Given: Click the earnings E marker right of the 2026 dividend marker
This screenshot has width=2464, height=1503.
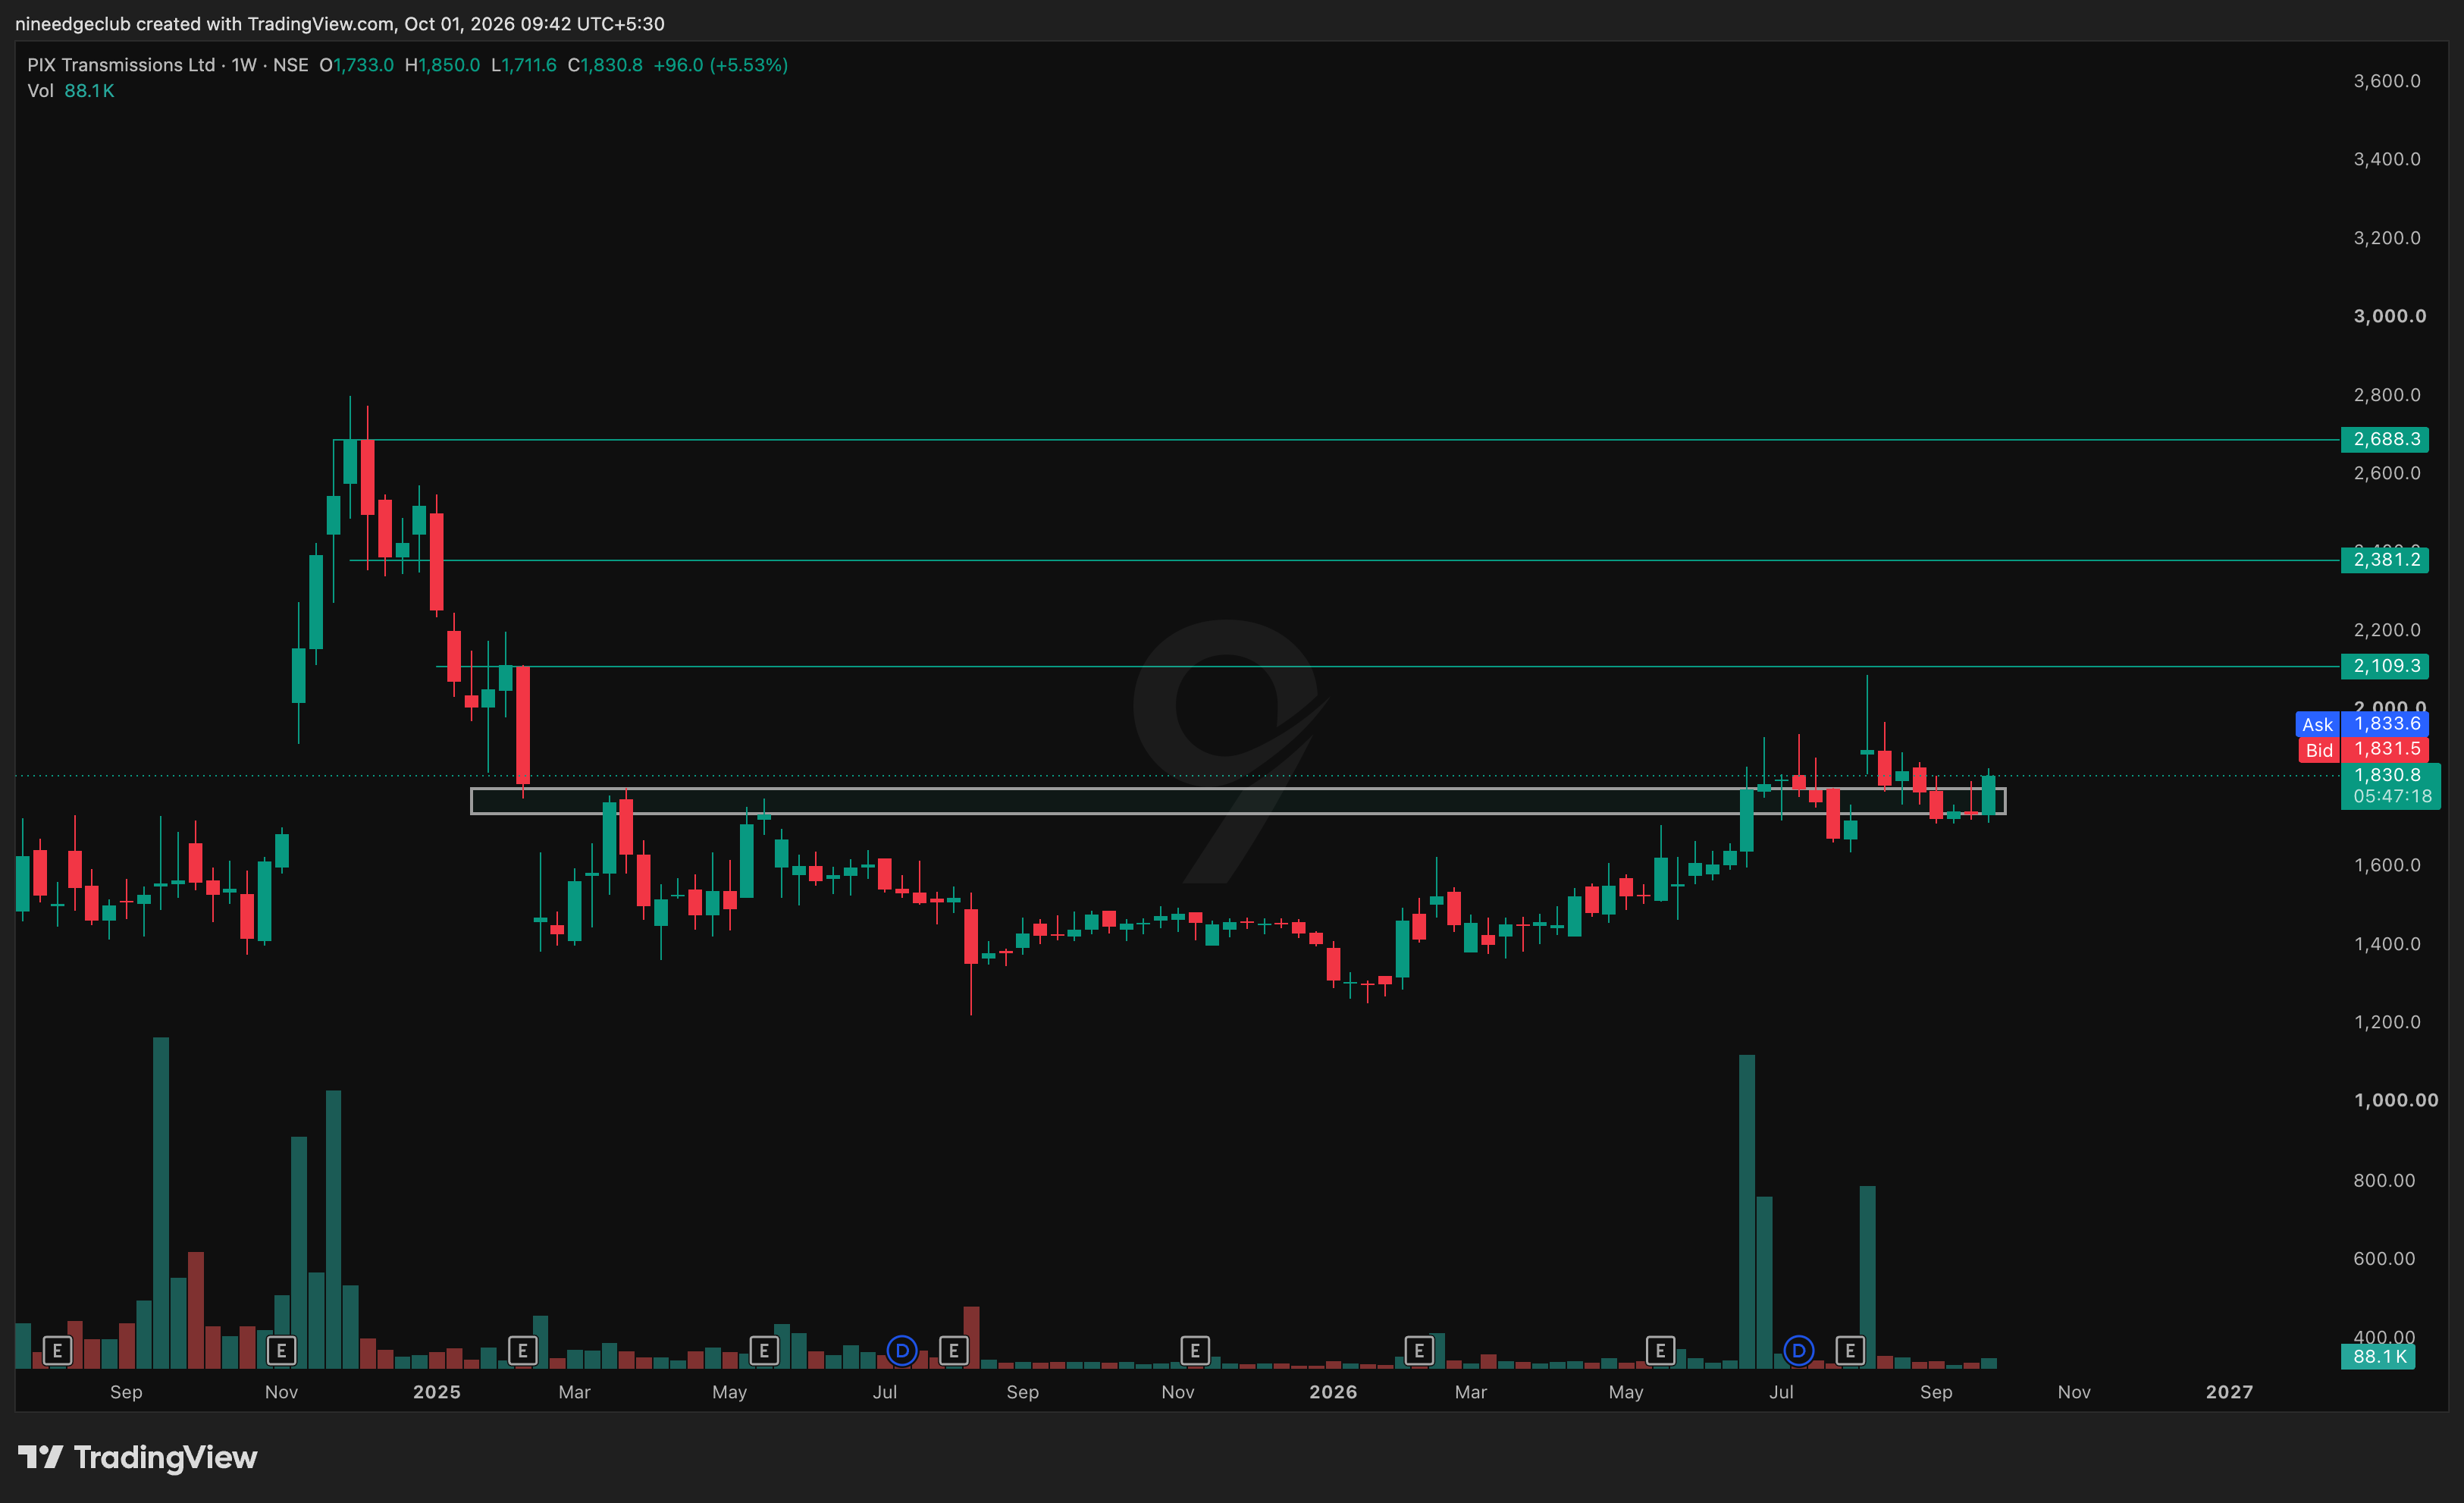Looking at the screenshot, I should [x=1850, y=1351].
